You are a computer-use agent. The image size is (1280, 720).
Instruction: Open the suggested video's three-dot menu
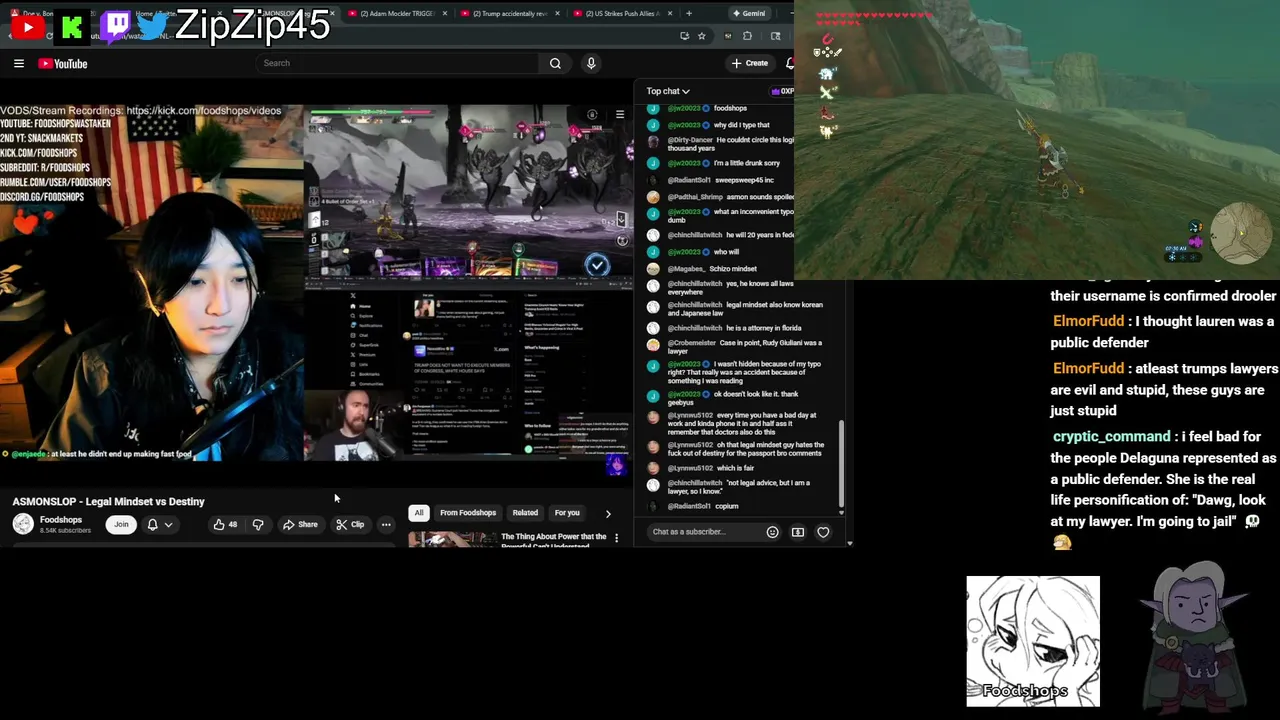point(616,538)
